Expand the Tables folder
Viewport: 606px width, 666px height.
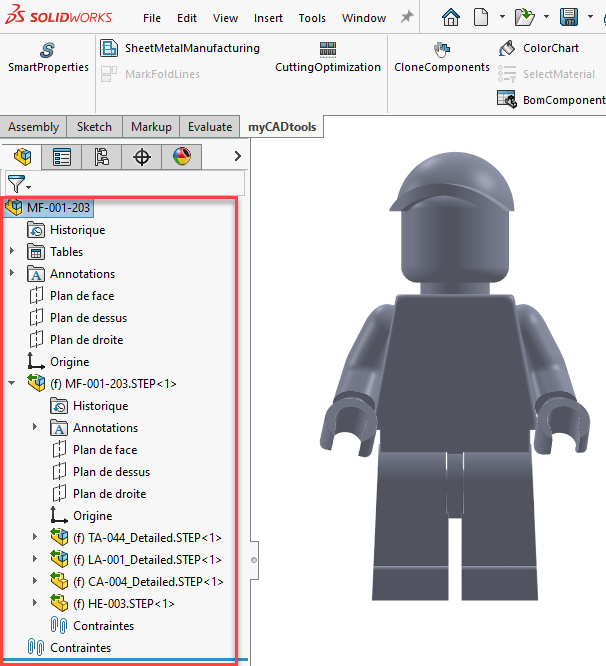tap(12, 251)
